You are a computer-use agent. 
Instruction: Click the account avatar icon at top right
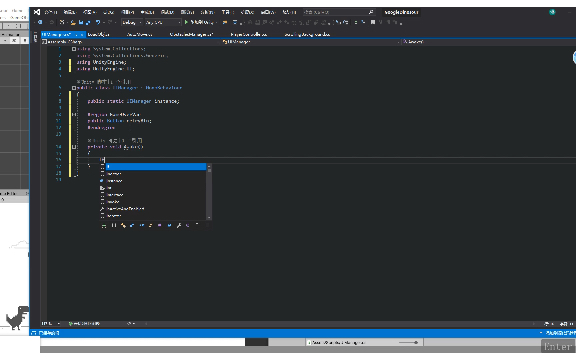click(552, 12)
